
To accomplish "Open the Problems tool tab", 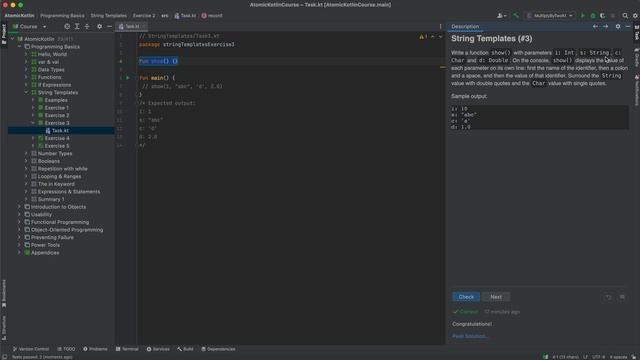I will pos(95,349).
